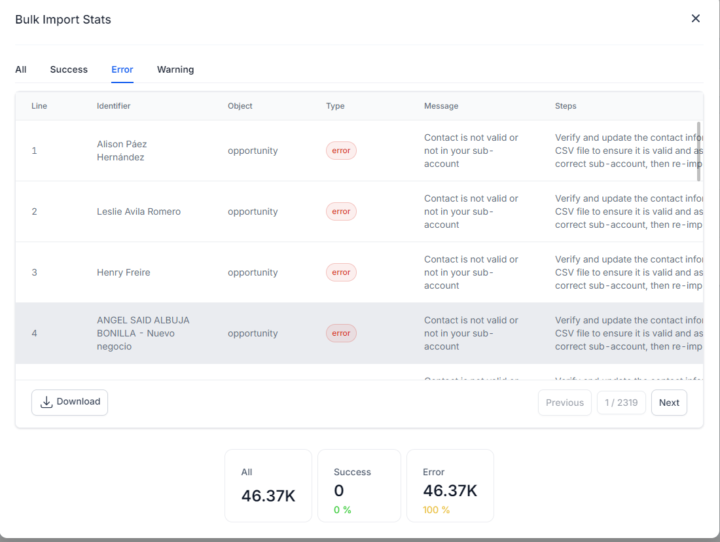720x542 pixels.
Task: Click opportunity in line 4 row
Action: coord(253,333)
